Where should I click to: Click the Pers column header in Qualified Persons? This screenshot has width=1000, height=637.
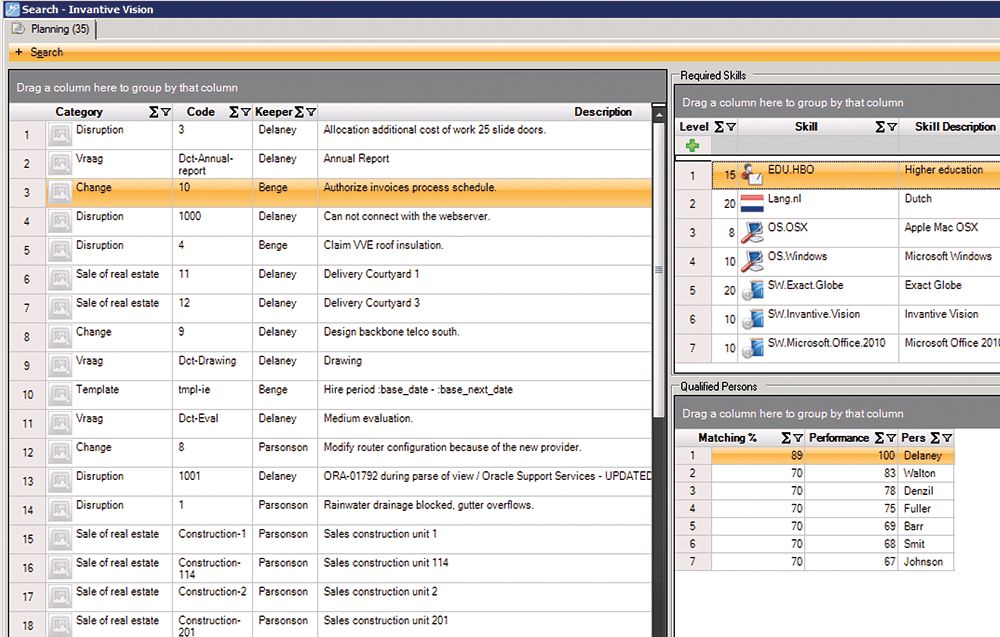[912, 437]
